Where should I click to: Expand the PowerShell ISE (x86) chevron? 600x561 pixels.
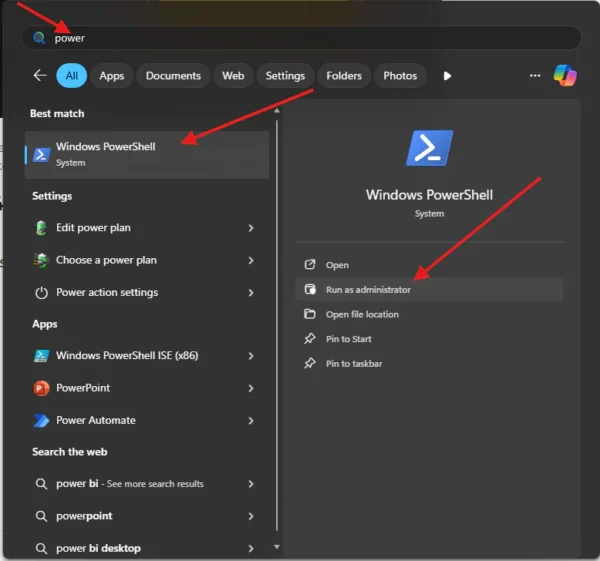(251, 356)
